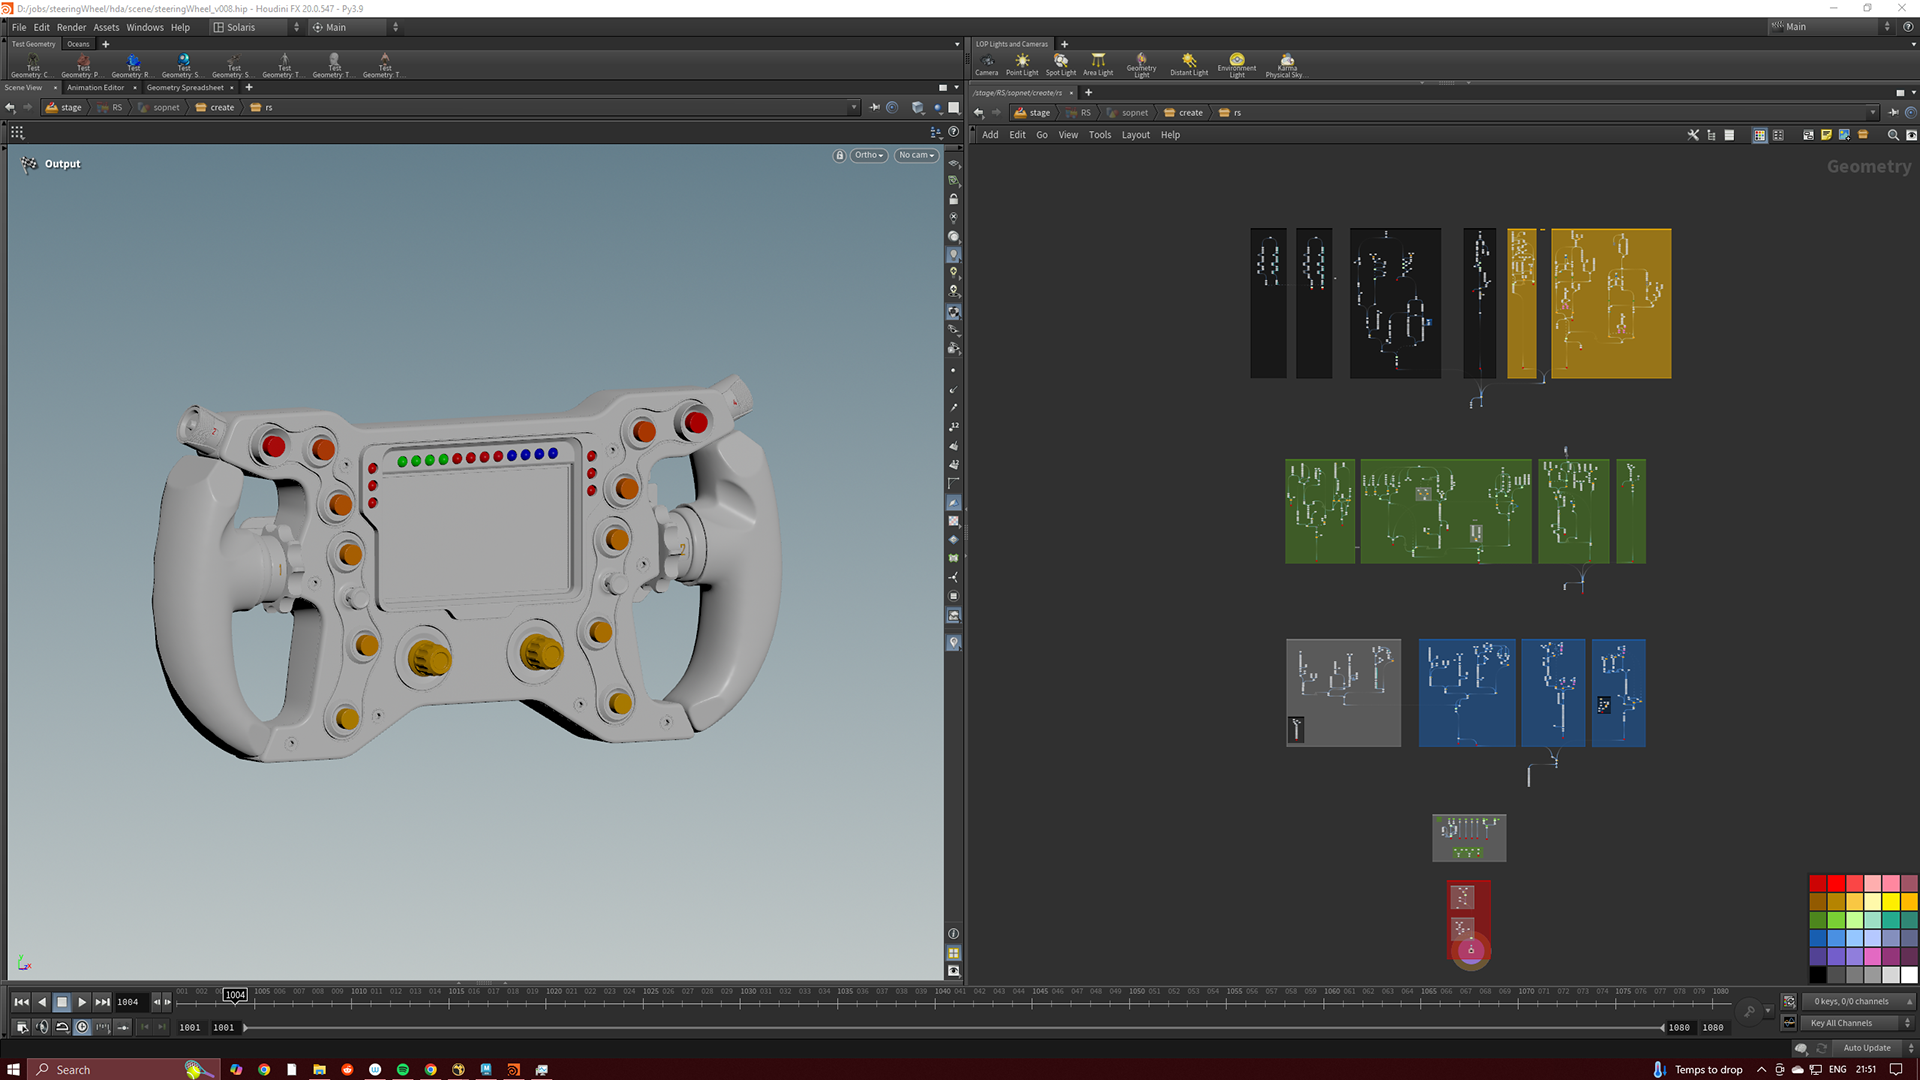The image size is (1920, 1080).
Task: Click the Auto Update button
Action: 1866,1048
